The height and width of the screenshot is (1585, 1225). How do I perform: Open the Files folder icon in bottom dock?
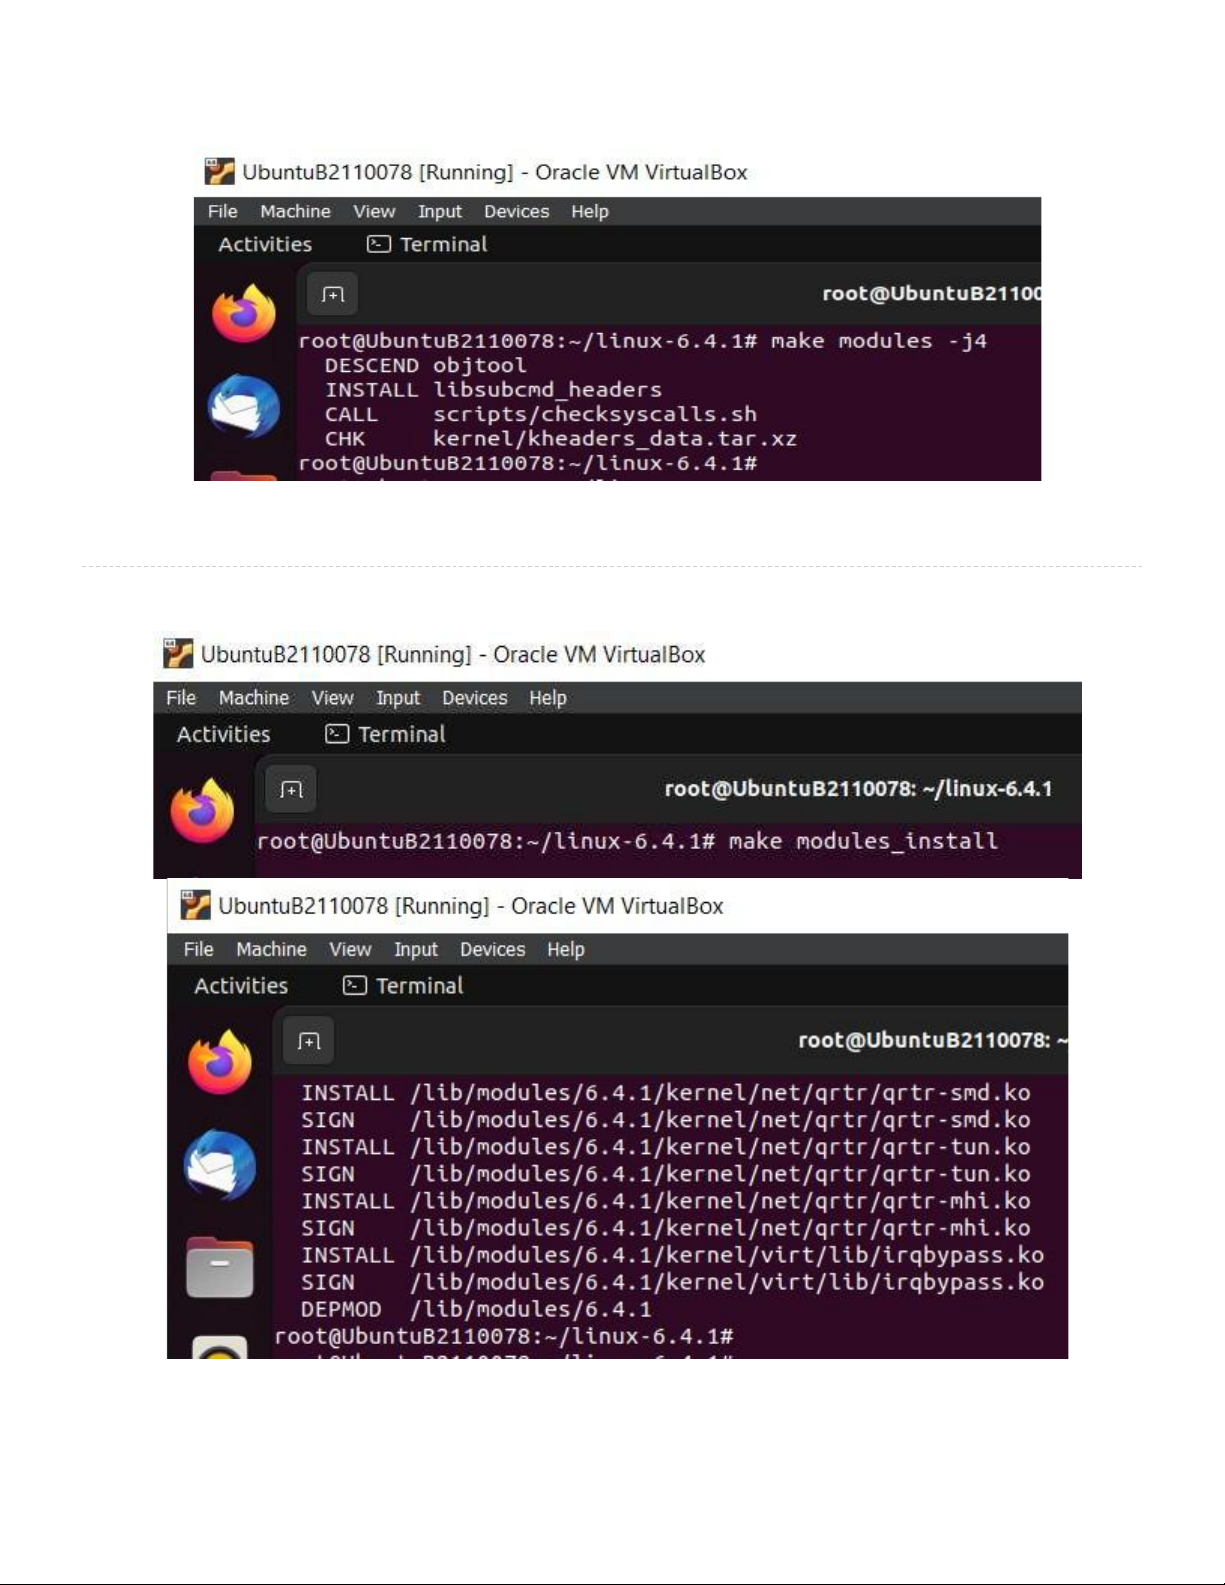(220, 1267)
